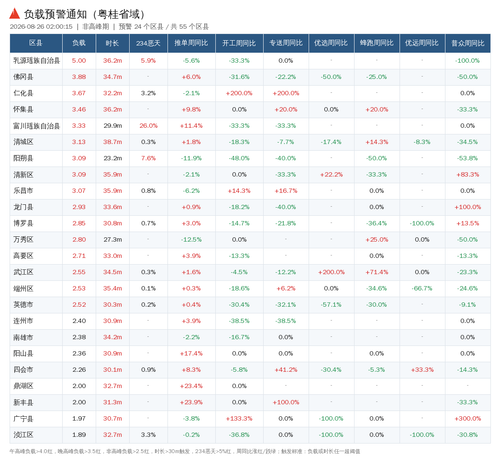Click the red warning triangle icon
Screen dimensions: 500x467
coord(14,14)
